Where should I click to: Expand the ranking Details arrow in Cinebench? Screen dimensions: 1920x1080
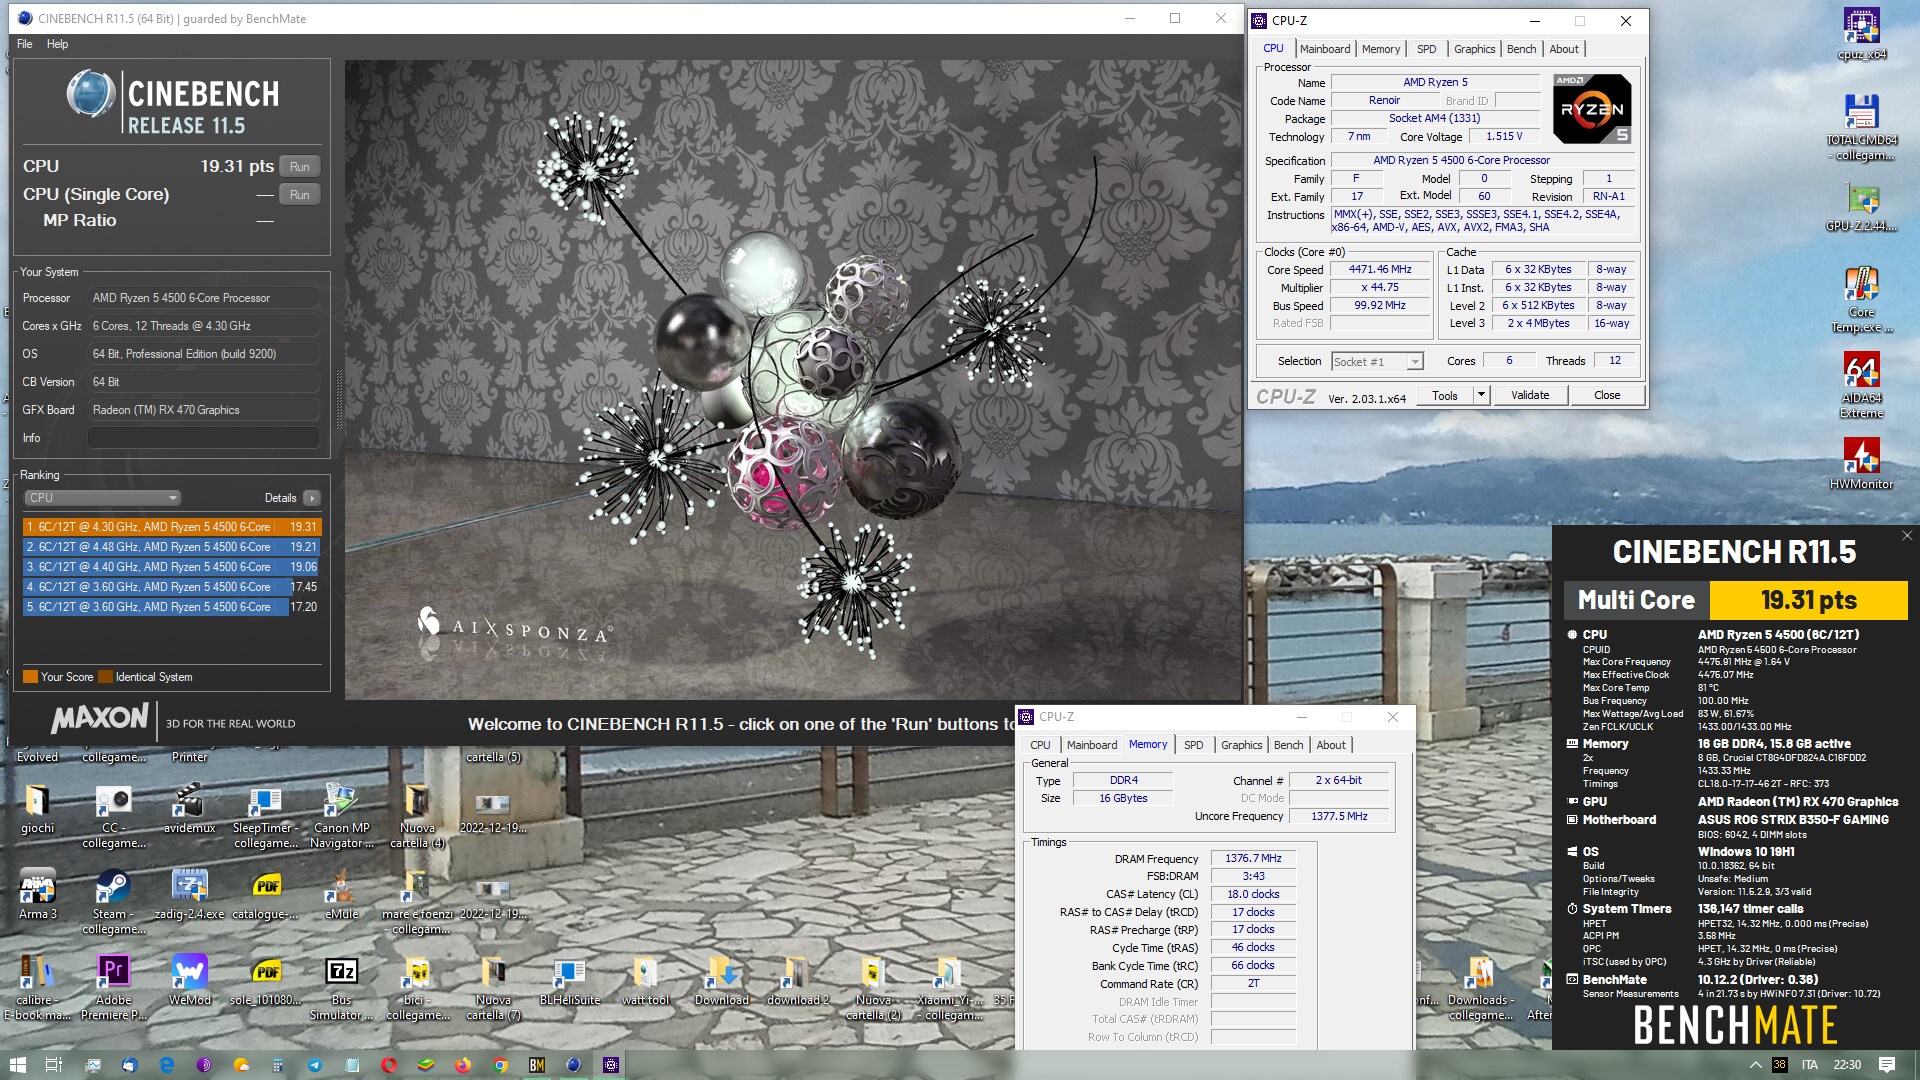pos(312,498)
